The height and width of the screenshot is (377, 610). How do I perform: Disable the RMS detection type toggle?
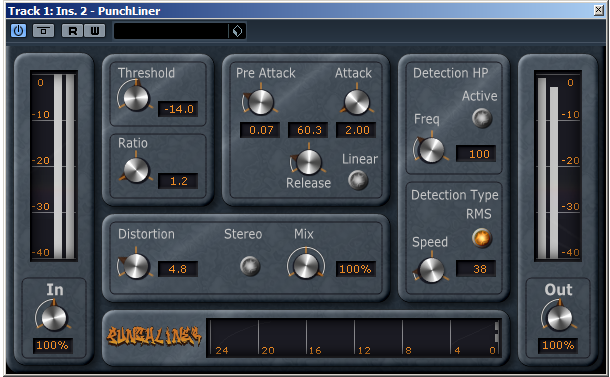pyautogui.click(x=482, y=238)
